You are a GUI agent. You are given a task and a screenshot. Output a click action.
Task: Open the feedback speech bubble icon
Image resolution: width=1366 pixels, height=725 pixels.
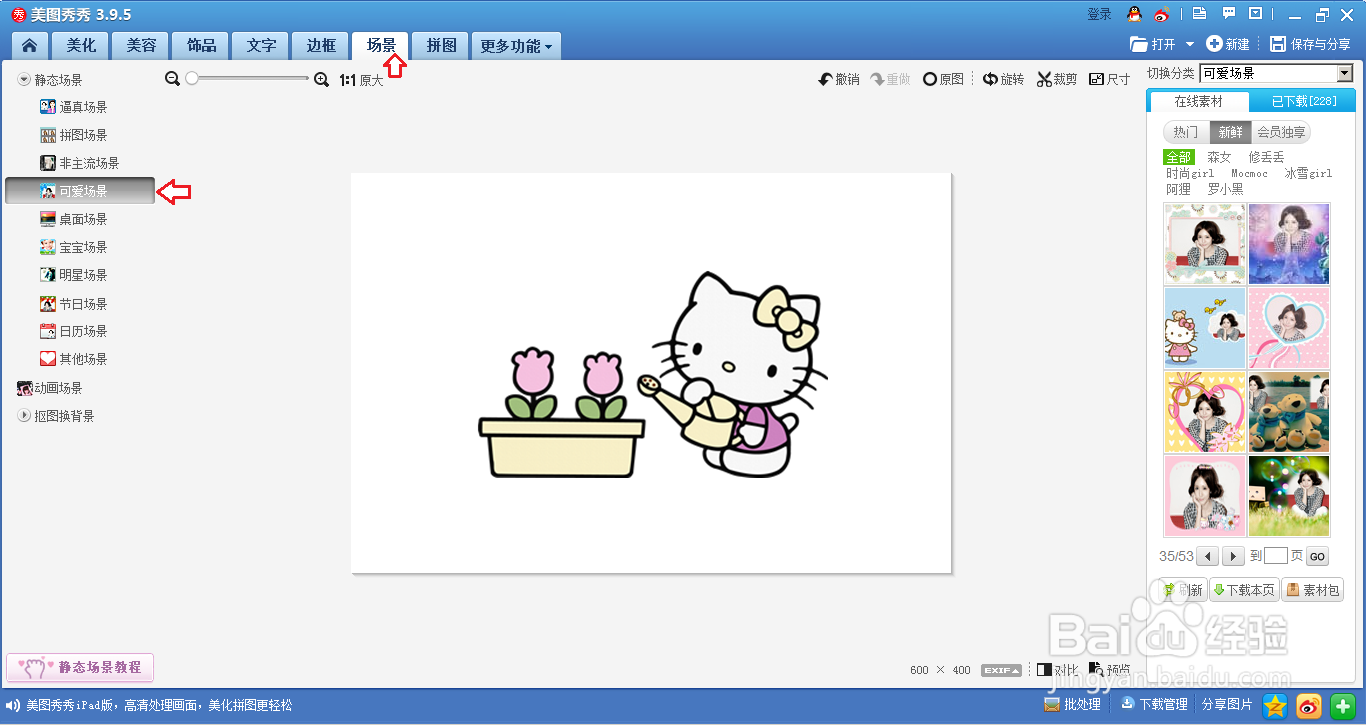click(1229, 14)
